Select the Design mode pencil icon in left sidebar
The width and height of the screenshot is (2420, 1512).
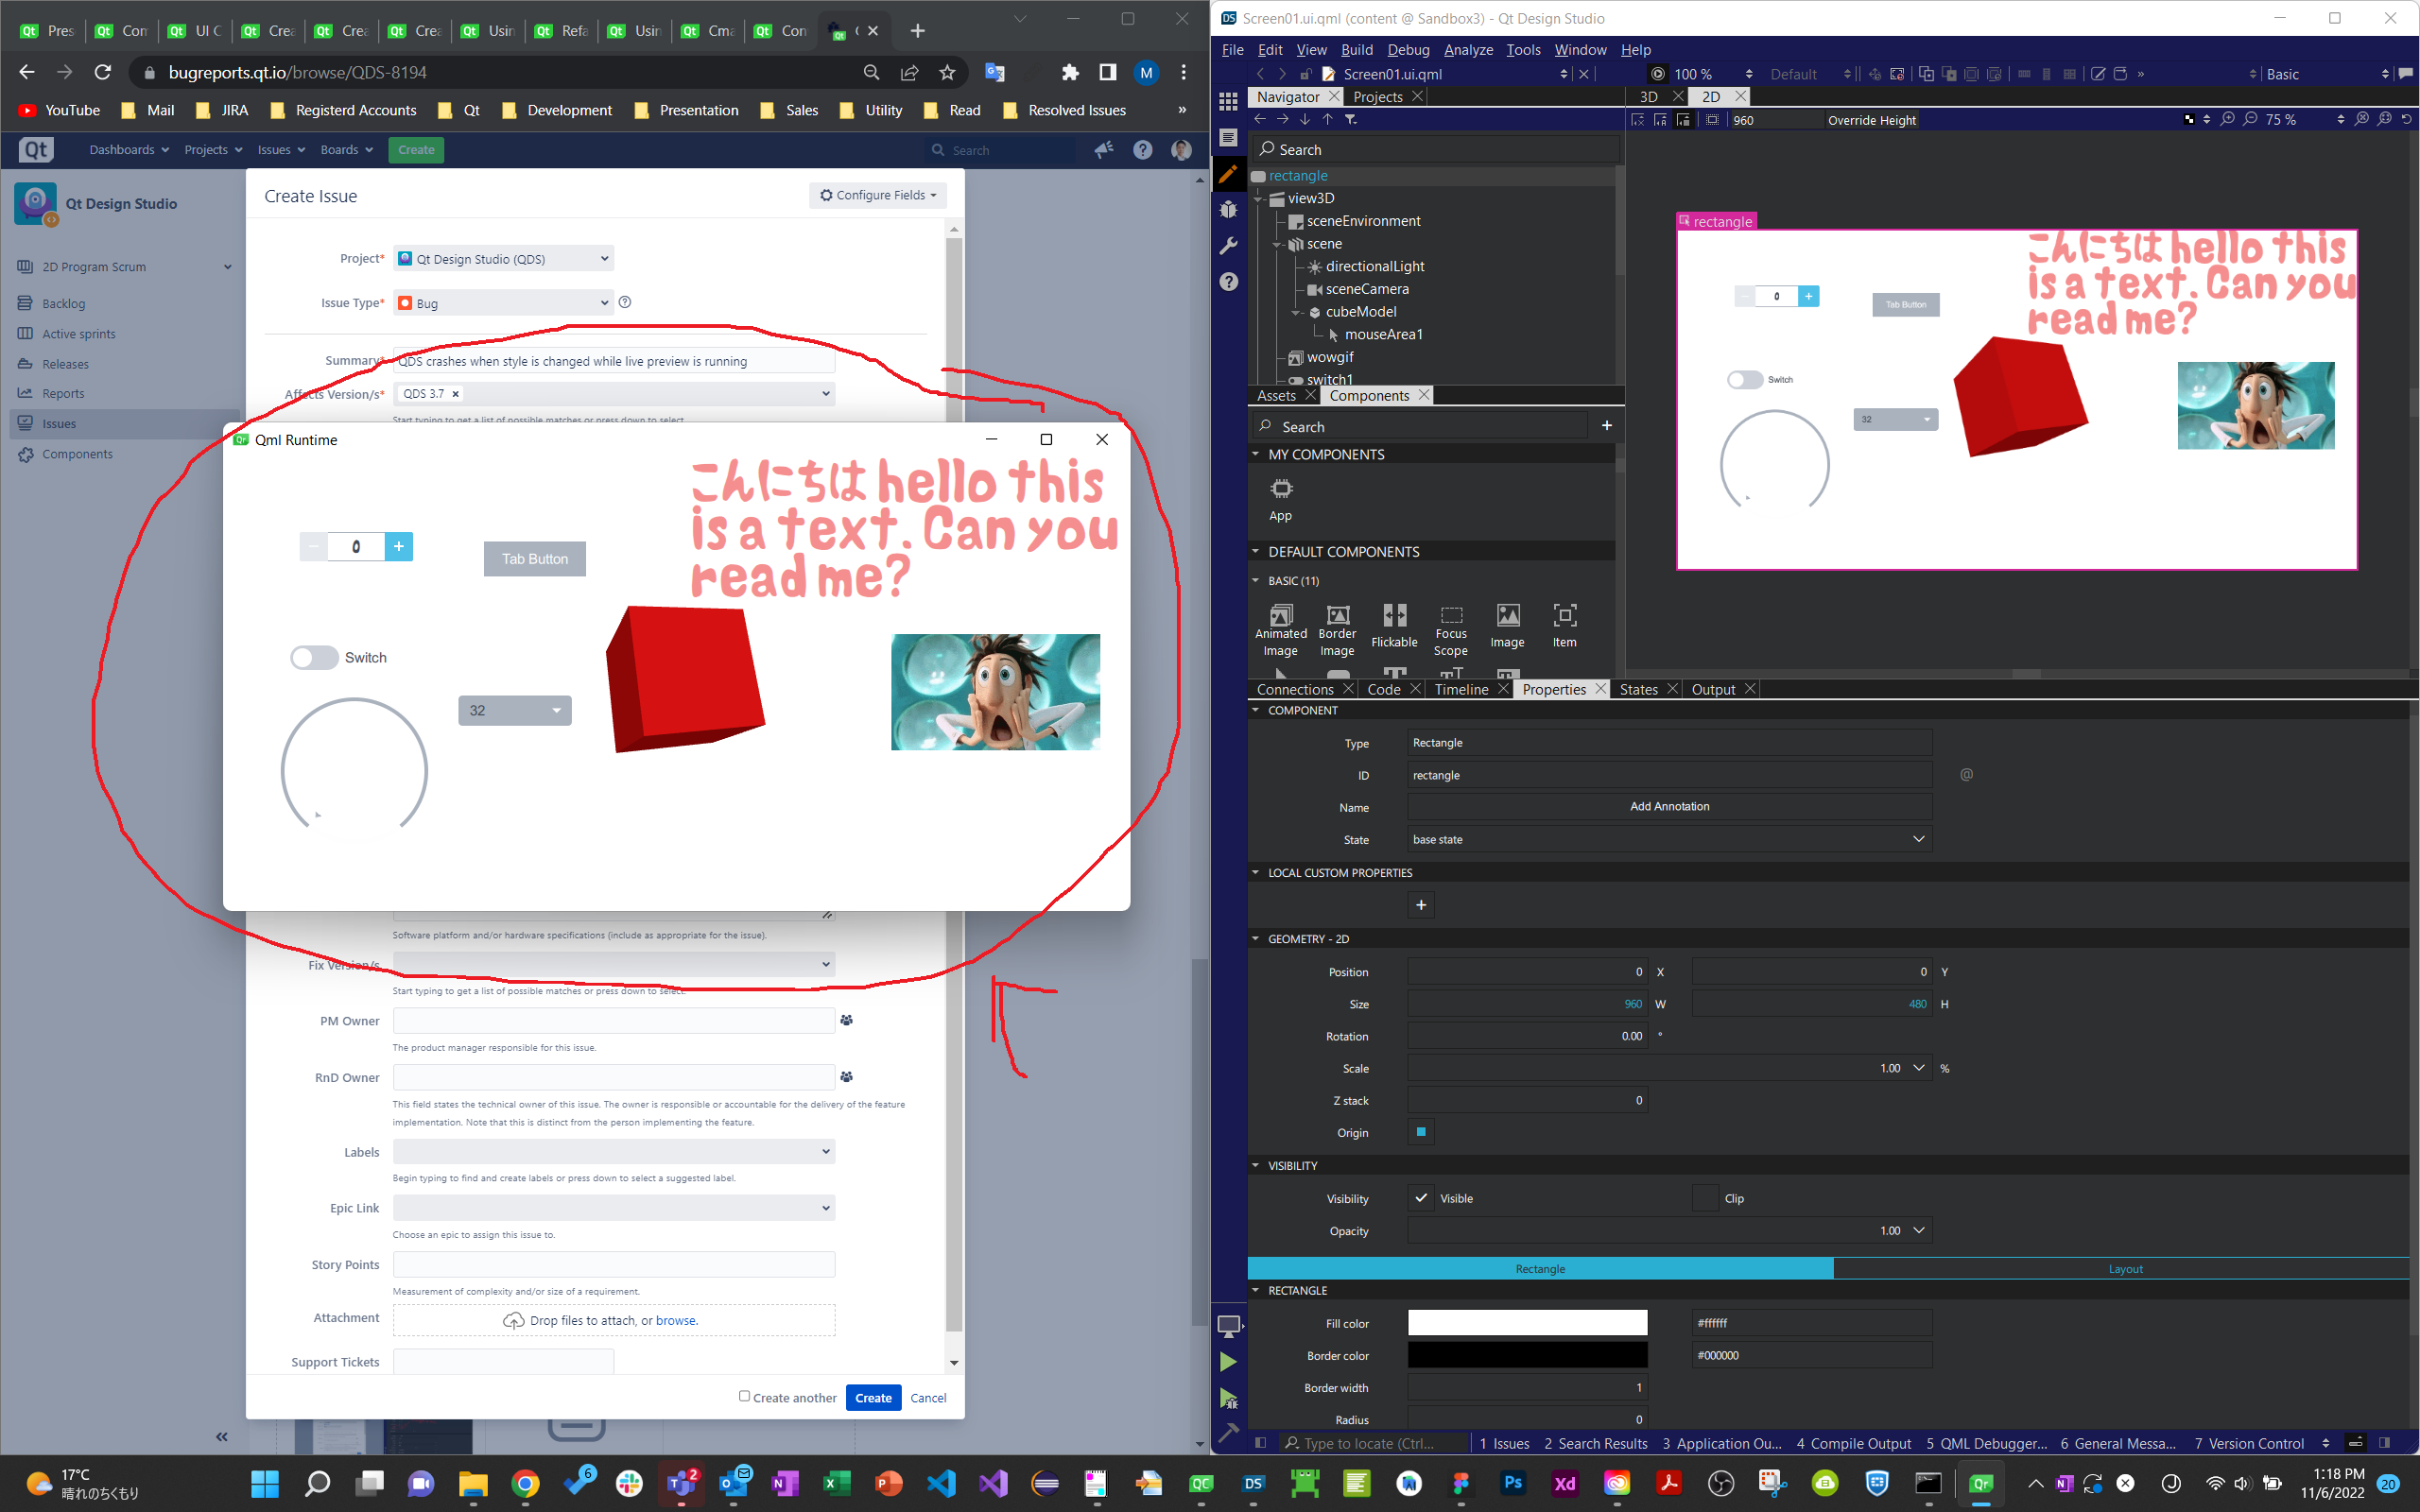[1228, 173]
